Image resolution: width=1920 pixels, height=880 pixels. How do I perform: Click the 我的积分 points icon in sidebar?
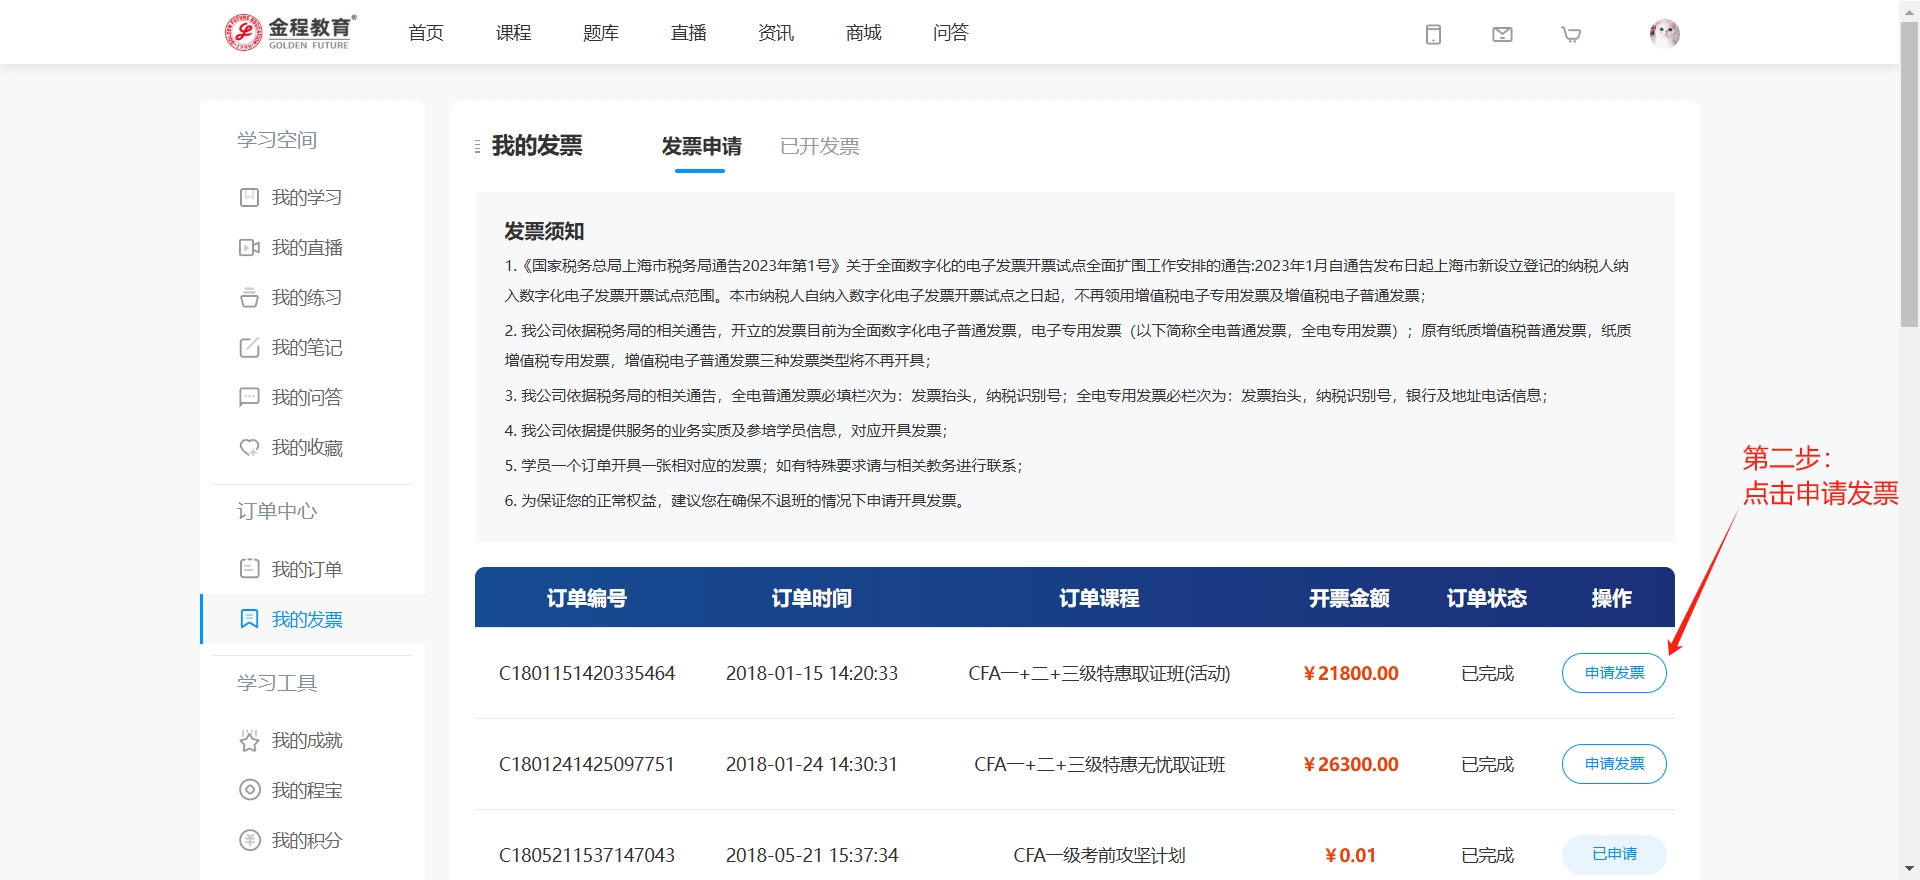pos(249,840)
